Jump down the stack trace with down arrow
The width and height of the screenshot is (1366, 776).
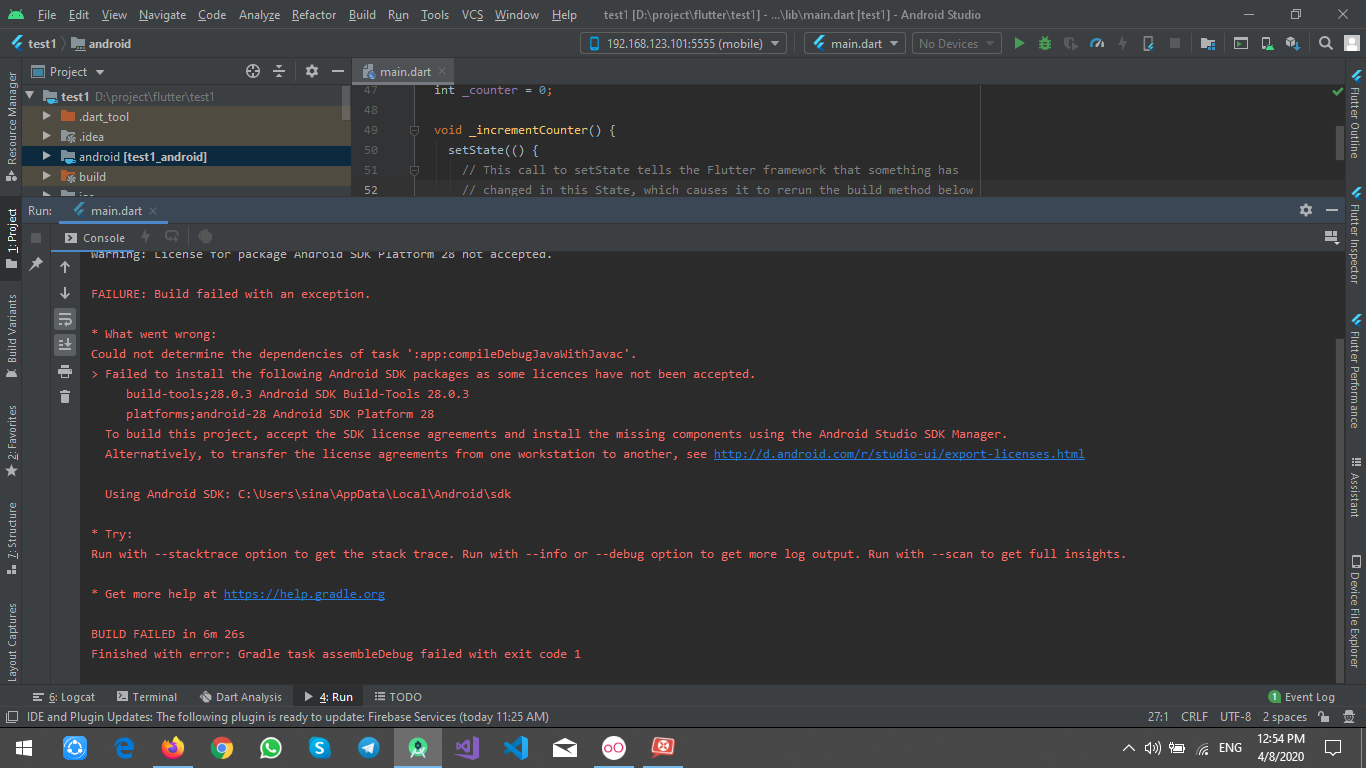65,293
